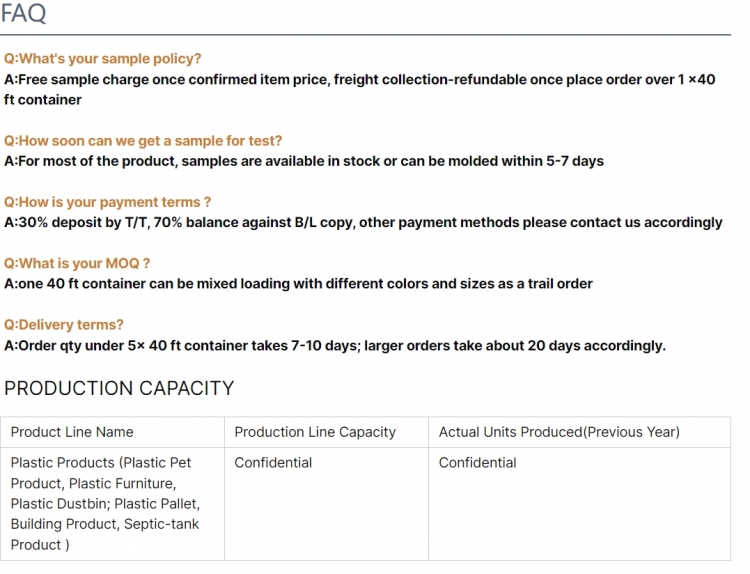Select the sample policy question text
Image resolution: width=750 pixels, height=574 pixels.
point(102,59)
